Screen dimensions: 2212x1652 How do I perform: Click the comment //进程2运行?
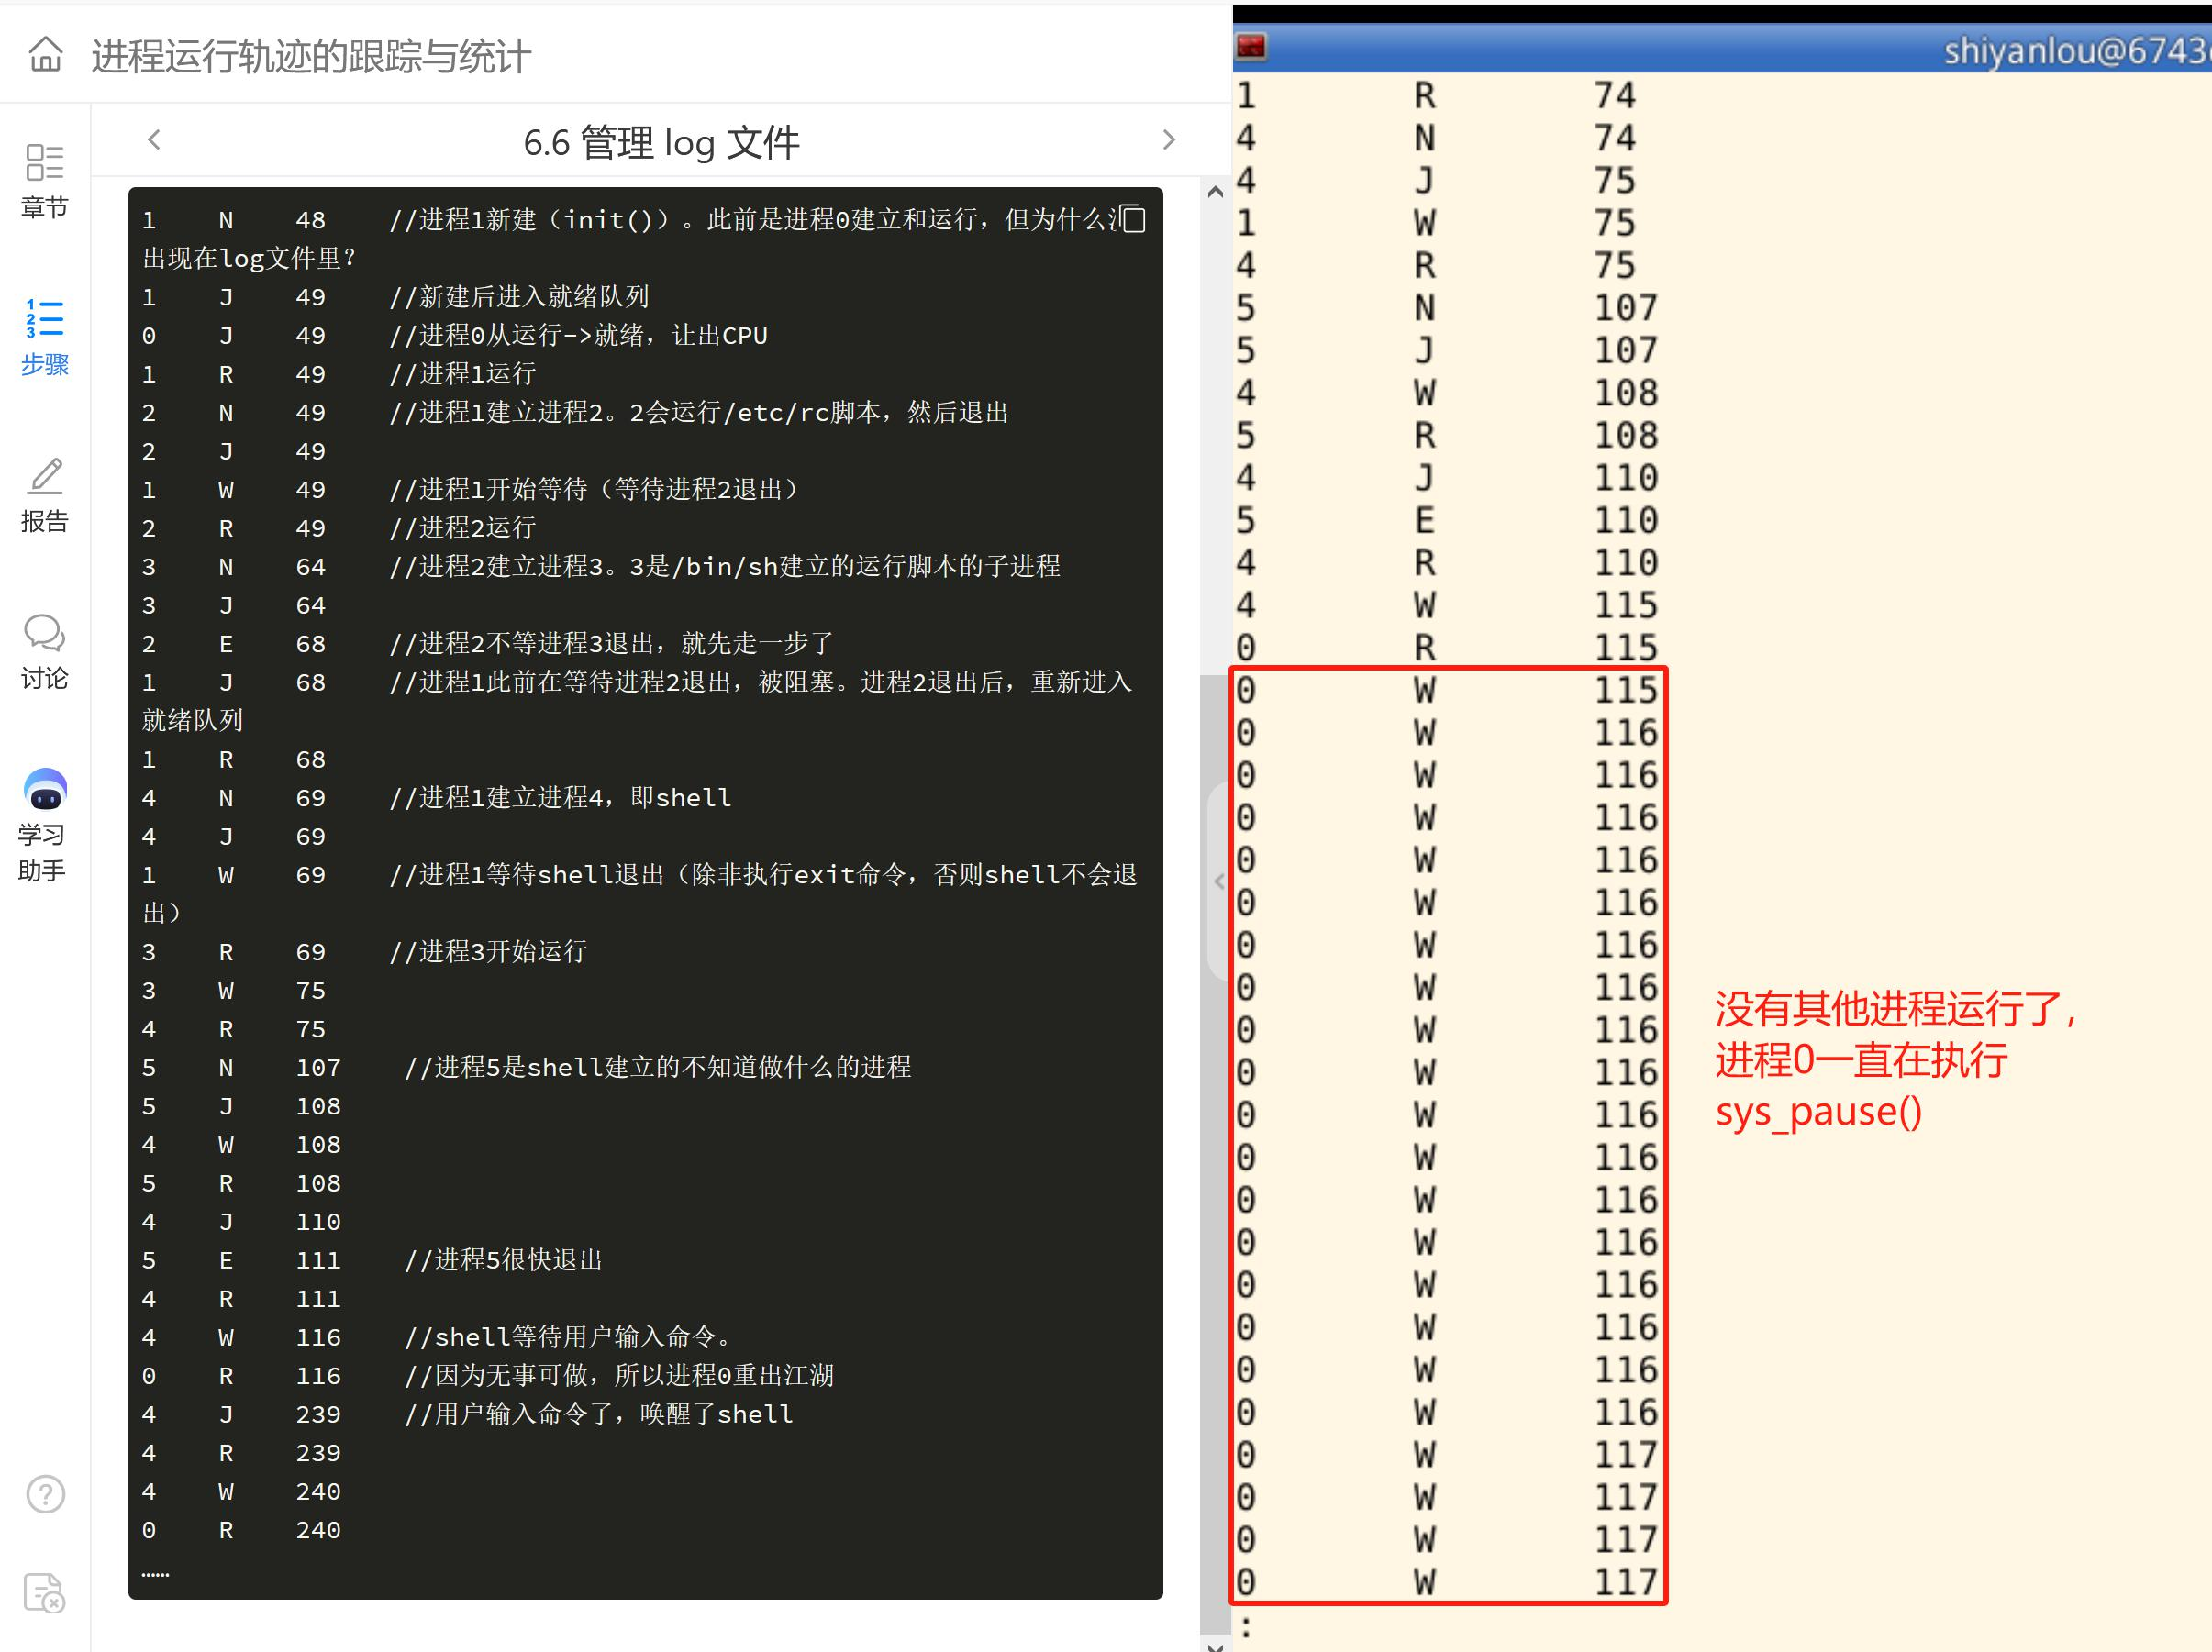[x=463, y=528]
